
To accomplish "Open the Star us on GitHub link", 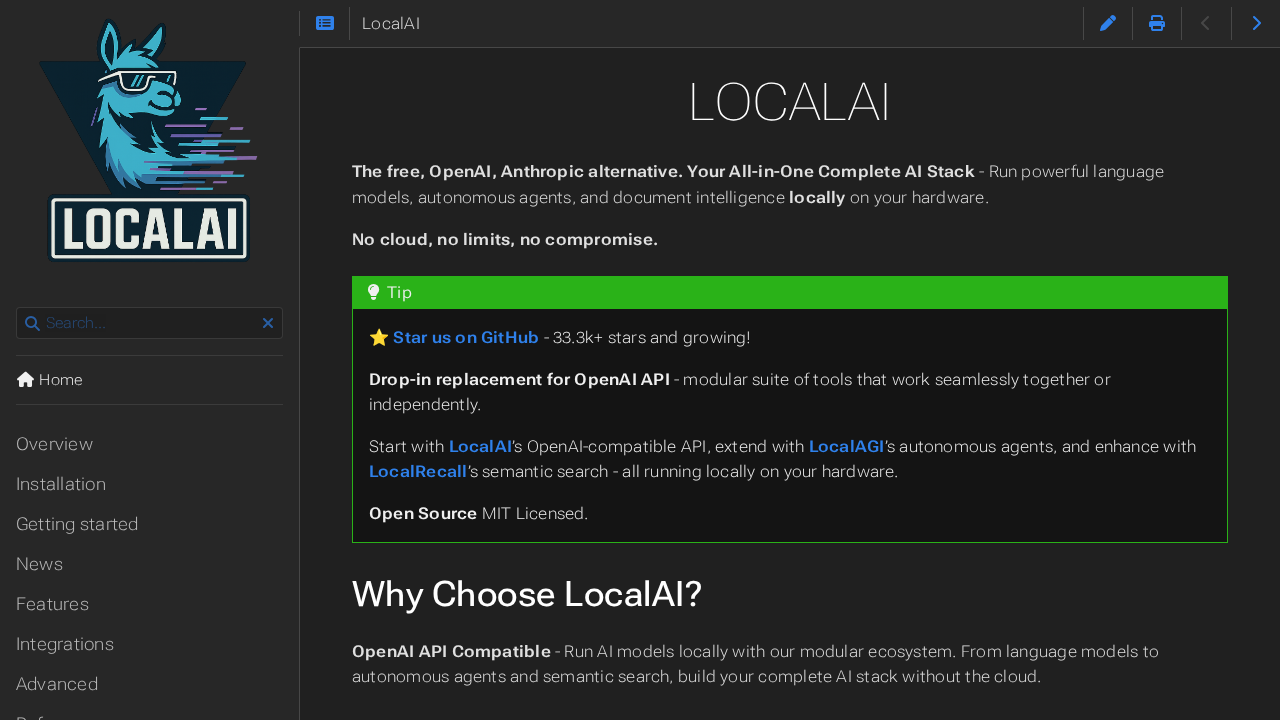I will (465, 337).
